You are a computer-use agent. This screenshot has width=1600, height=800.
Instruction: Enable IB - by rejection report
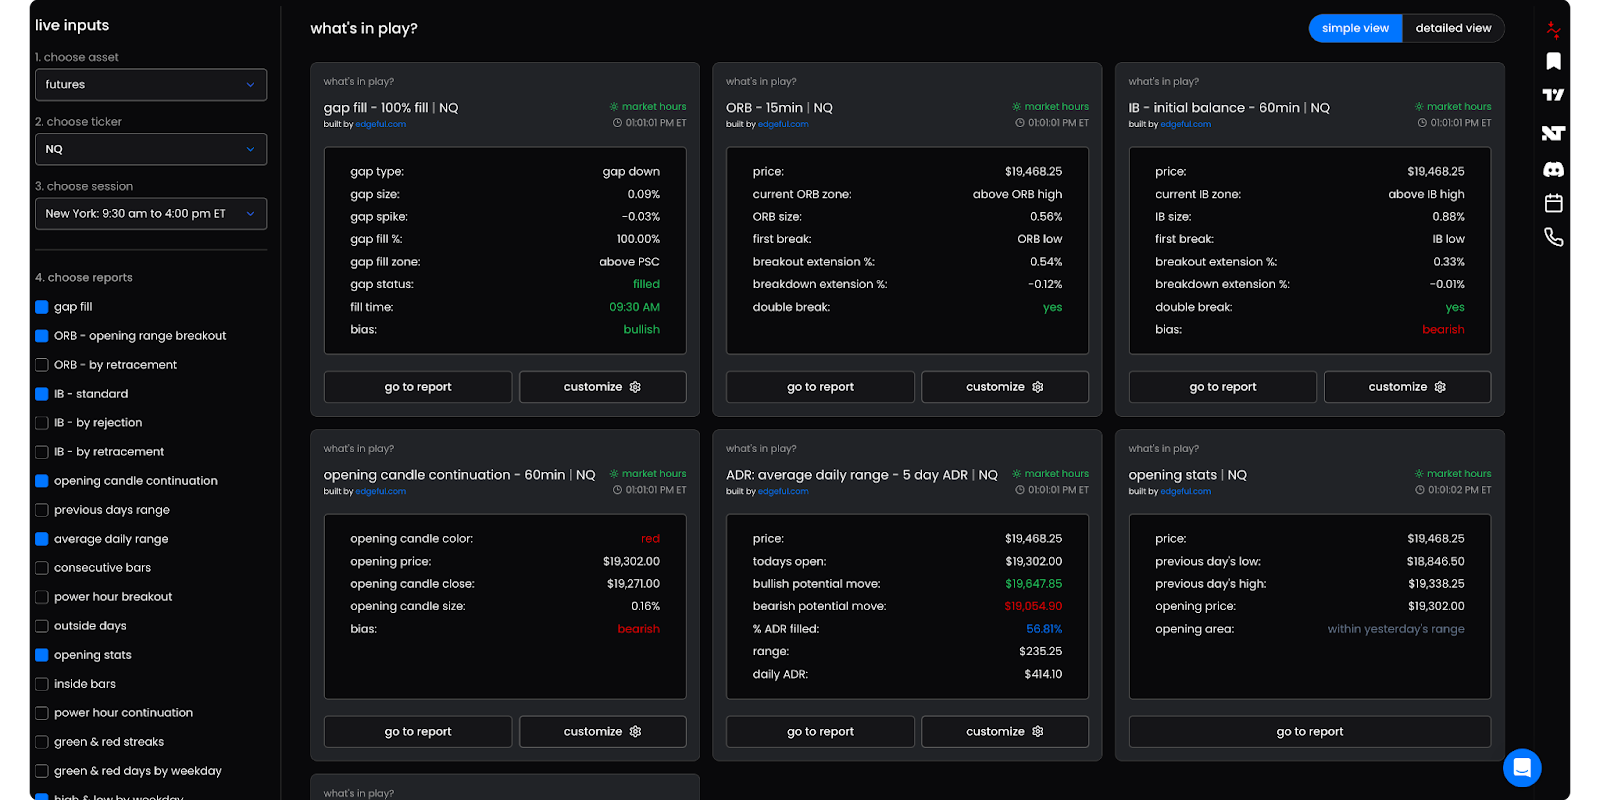42,423
